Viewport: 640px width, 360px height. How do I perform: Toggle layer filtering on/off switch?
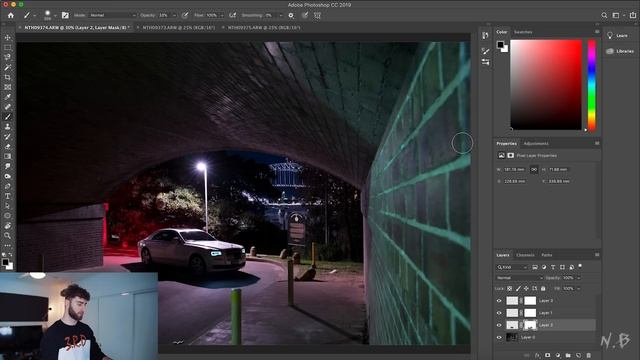tap(580, 267)
